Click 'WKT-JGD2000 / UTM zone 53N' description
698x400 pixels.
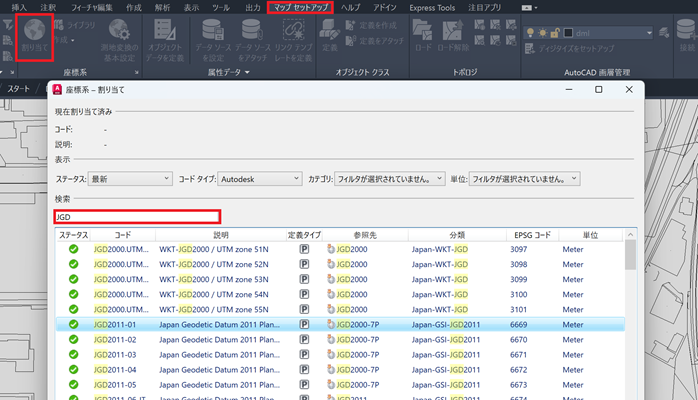214,279
